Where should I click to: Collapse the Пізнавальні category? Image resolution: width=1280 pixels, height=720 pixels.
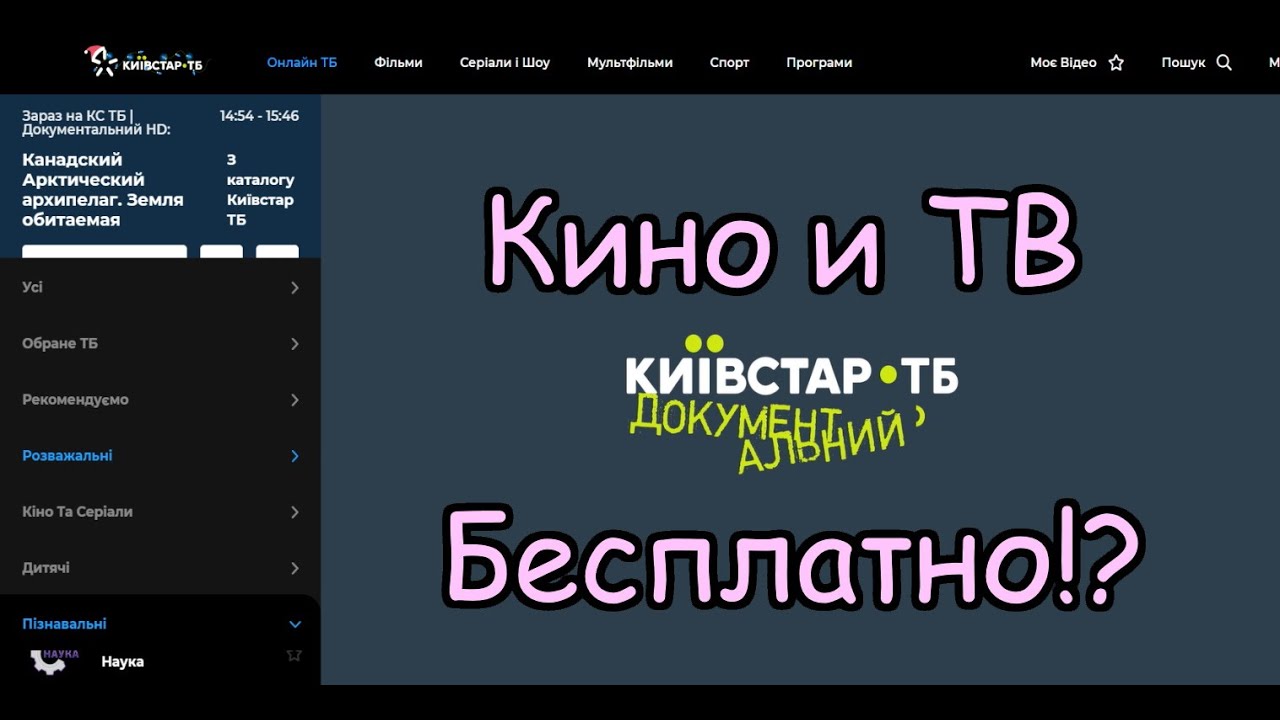click(x=160, y=623)
